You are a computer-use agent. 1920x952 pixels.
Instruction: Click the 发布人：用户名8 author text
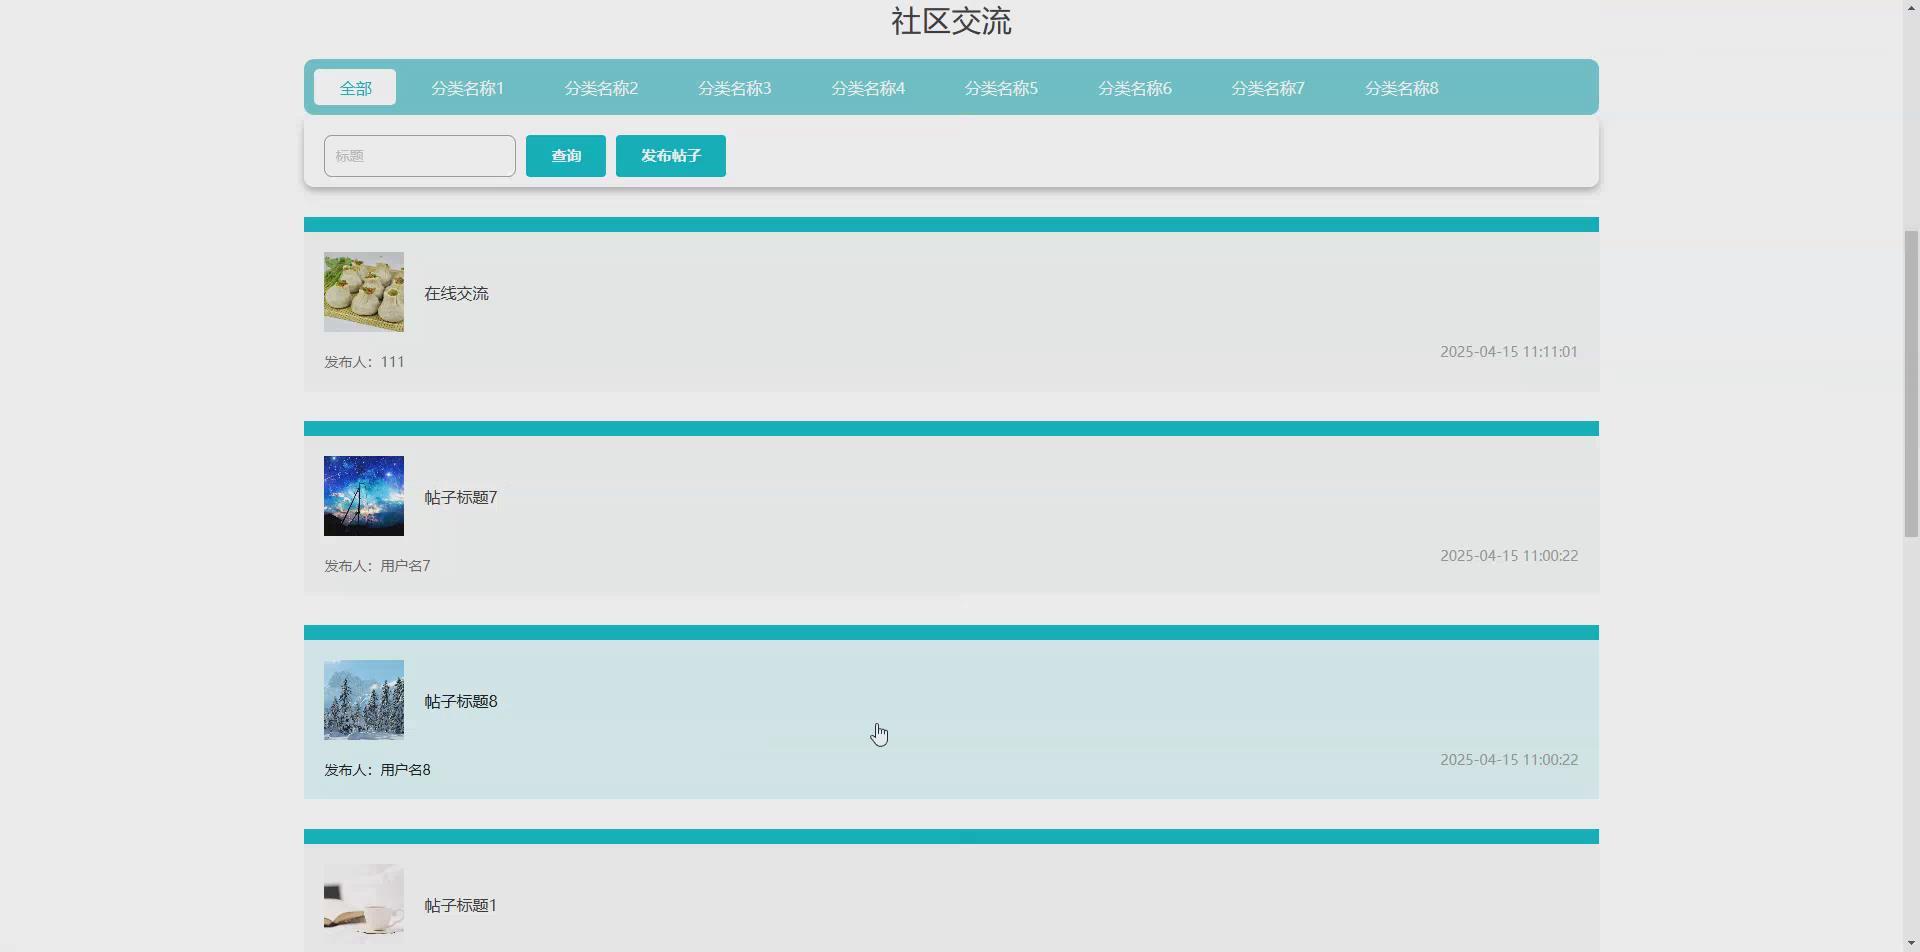377,770
